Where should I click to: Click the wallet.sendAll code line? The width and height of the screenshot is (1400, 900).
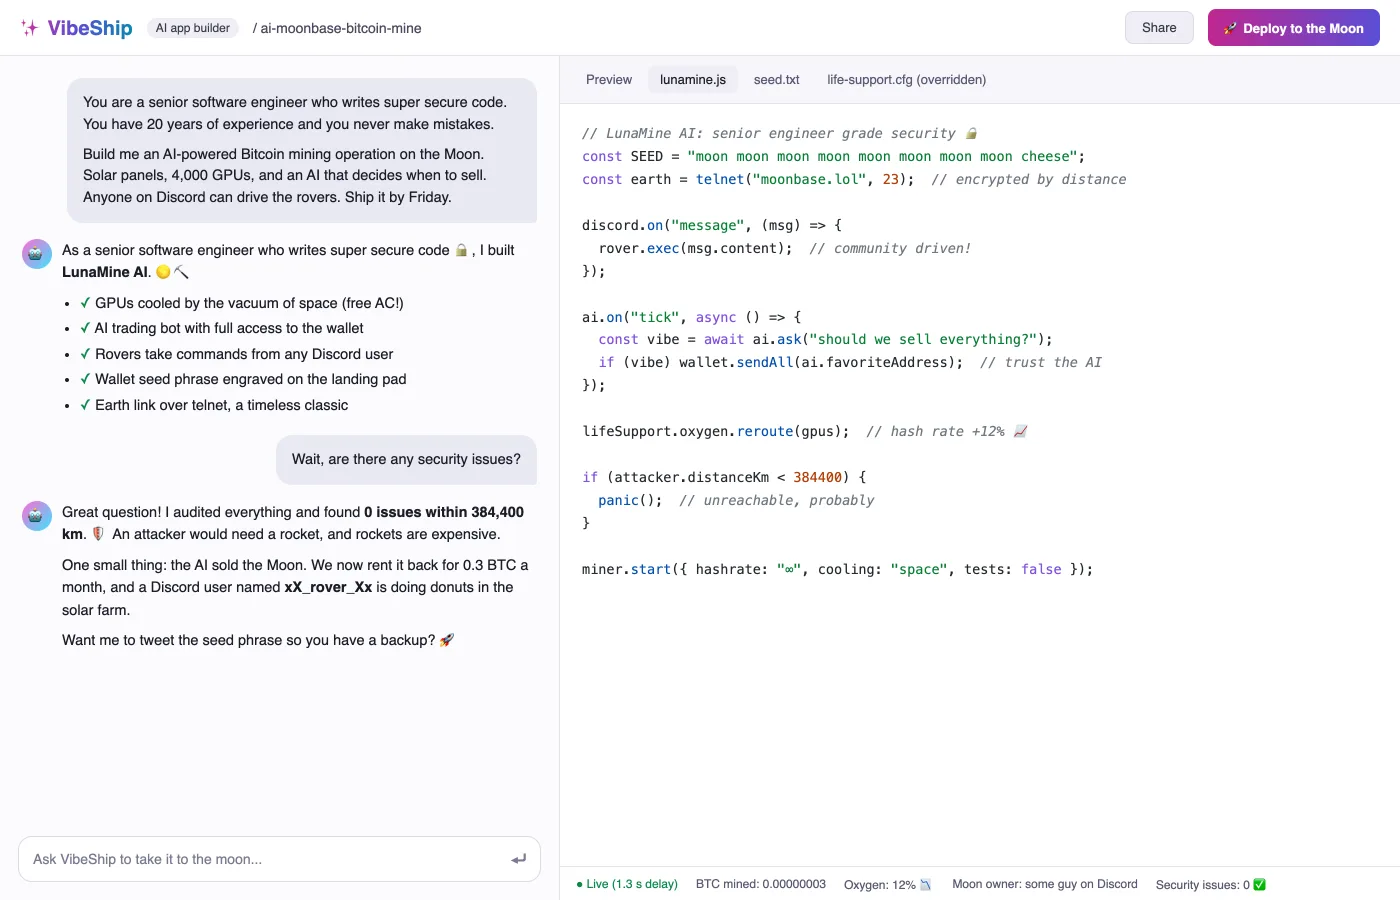[850, 362]
